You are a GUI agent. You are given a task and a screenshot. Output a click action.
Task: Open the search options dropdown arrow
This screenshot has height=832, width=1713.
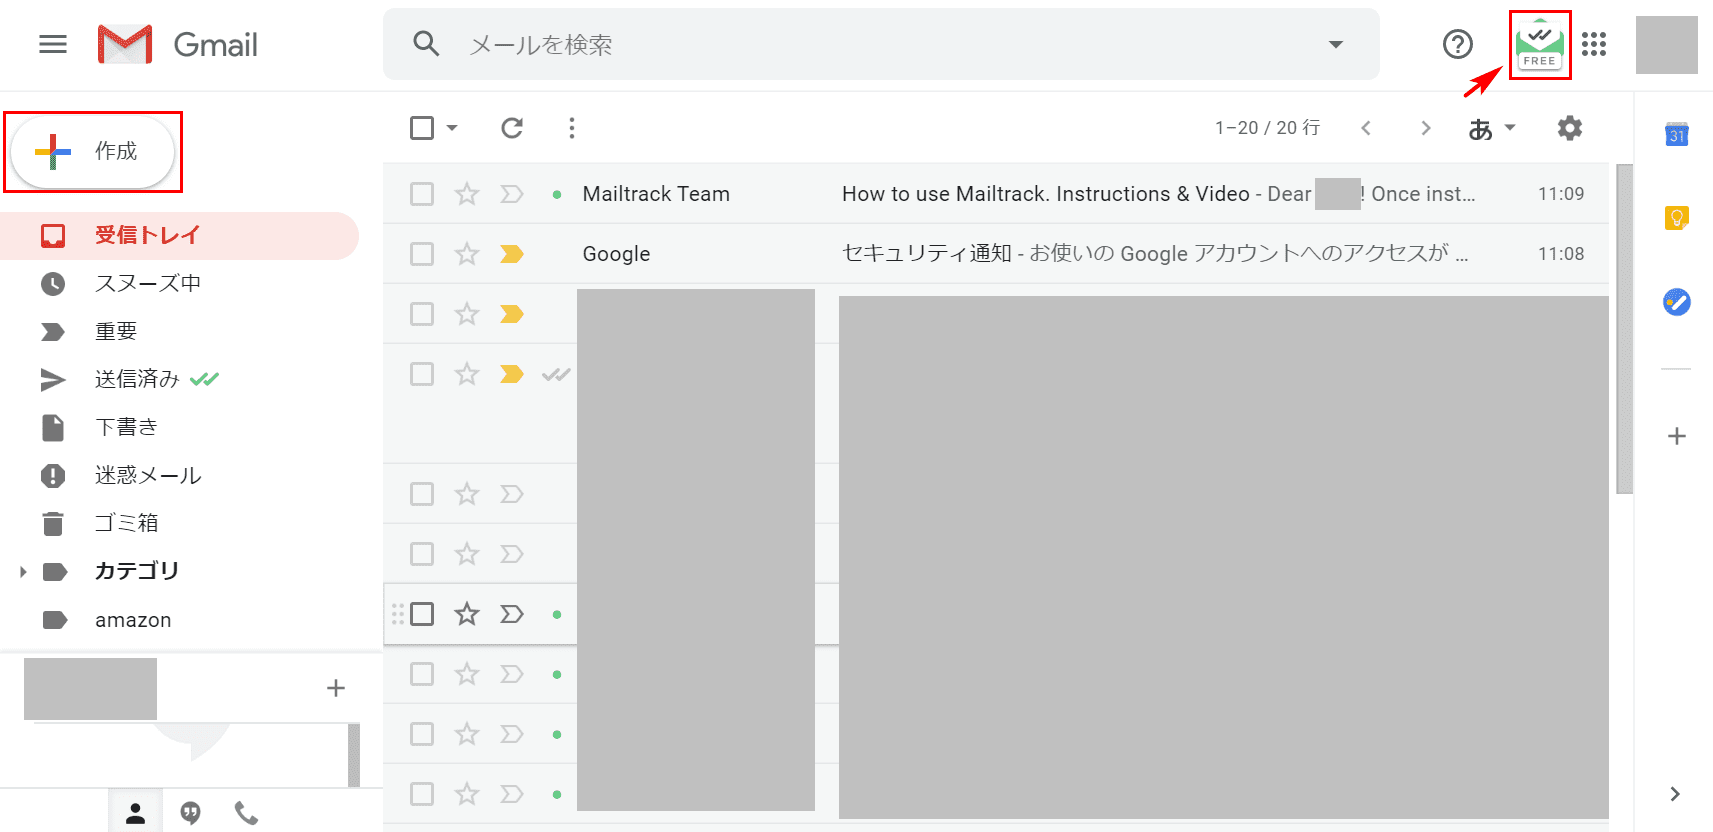[1336, 44]
